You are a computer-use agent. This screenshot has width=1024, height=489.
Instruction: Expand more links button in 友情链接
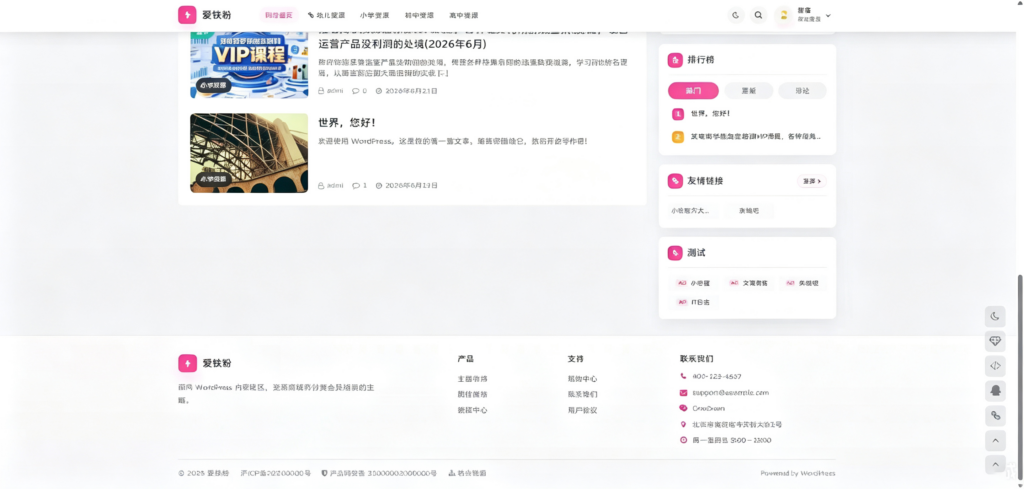pos(812,181)
